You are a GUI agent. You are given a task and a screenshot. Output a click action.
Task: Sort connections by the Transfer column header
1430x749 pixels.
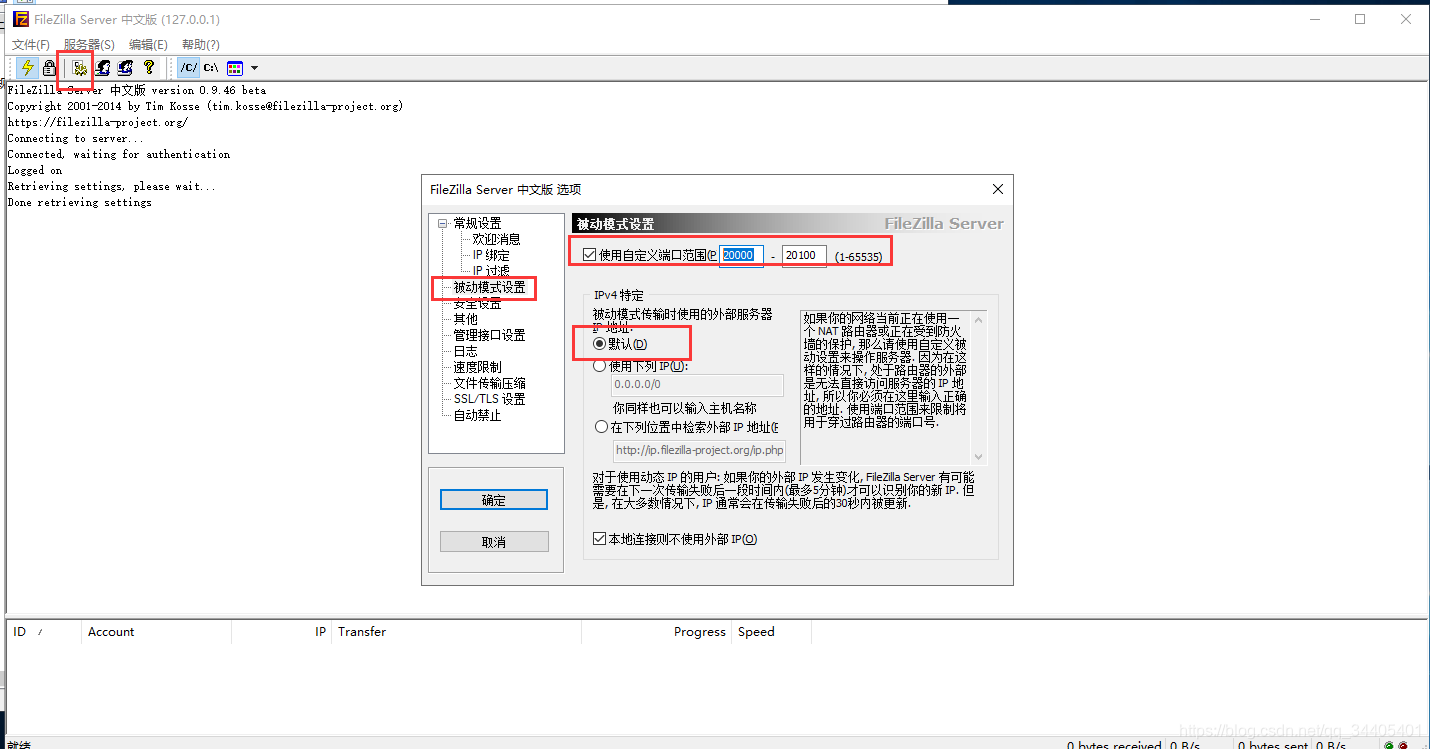click(456, 632)
